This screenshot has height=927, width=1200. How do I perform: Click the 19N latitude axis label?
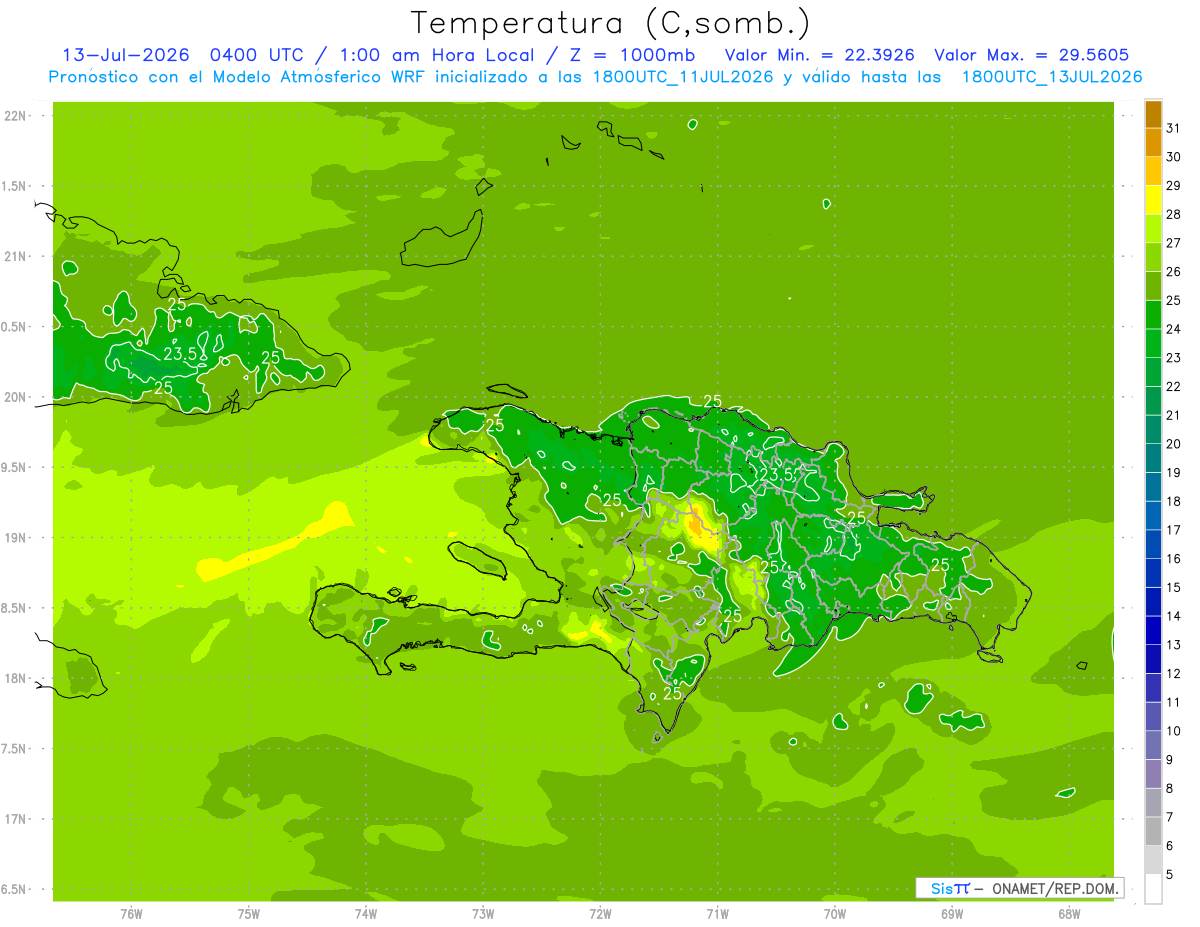point(17,538)
